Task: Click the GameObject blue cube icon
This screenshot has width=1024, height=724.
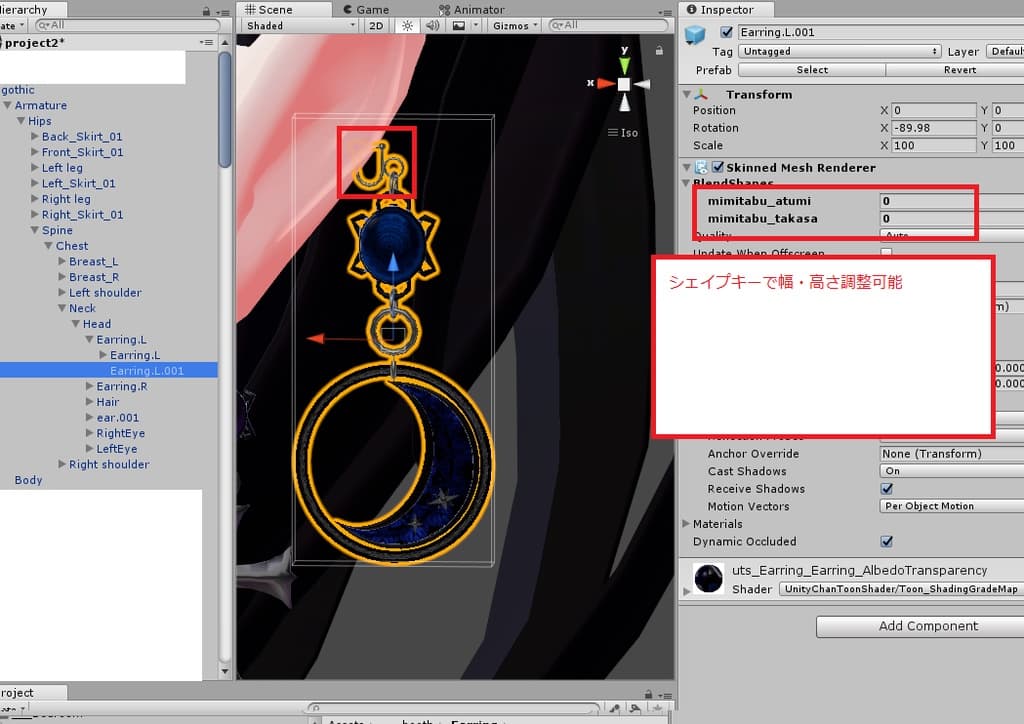Action: click(695, 35)
